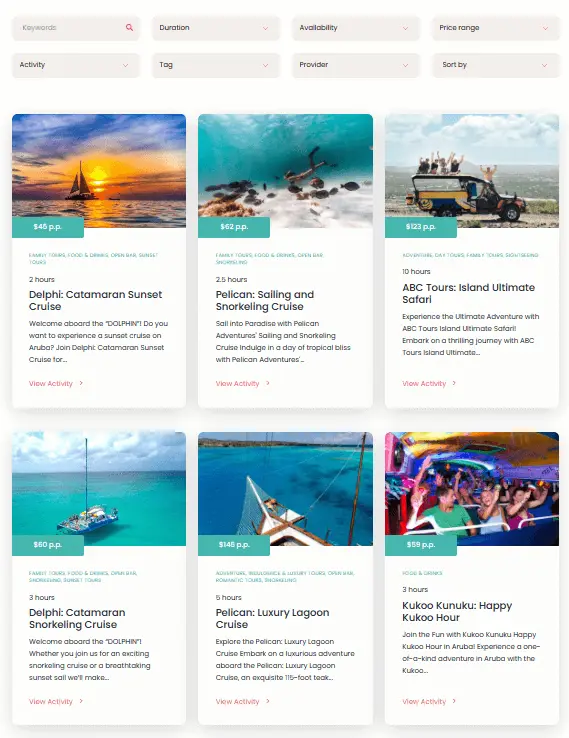
Task: Click the $146 p.p. price badge
Action: 234,545
